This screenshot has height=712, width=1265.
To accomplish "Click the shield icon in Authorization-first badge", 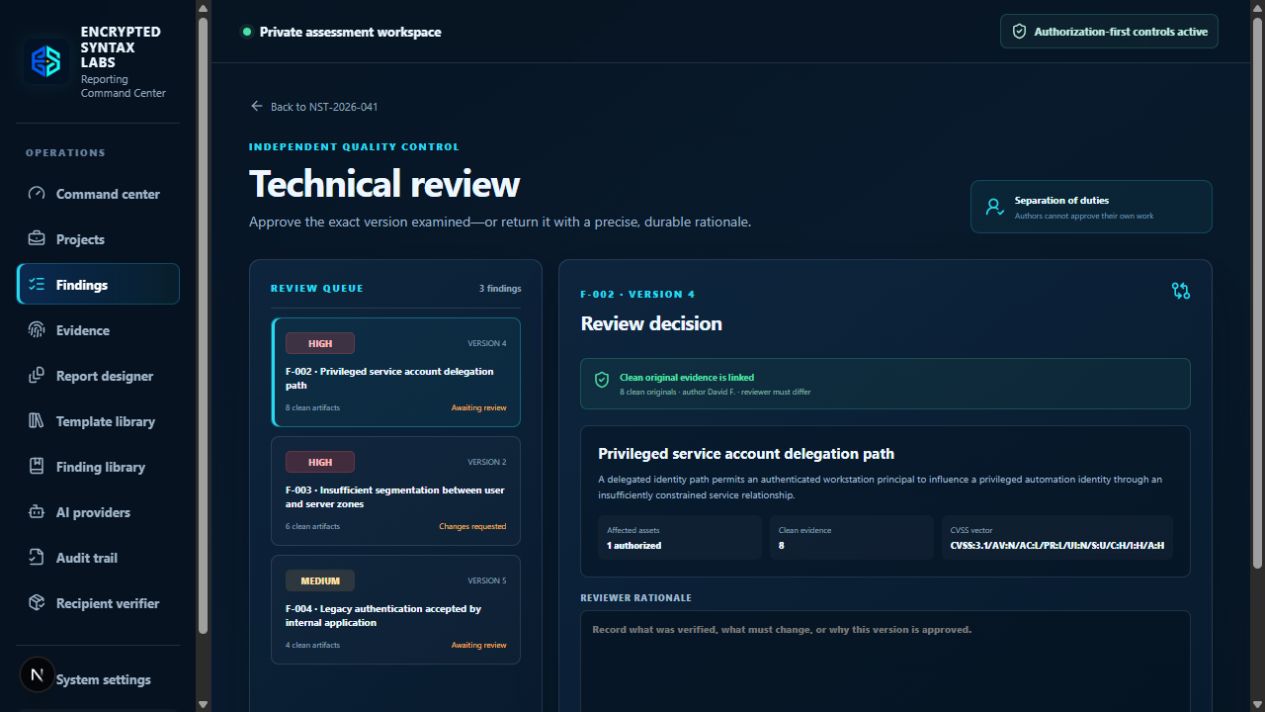I will [1020, 31].
